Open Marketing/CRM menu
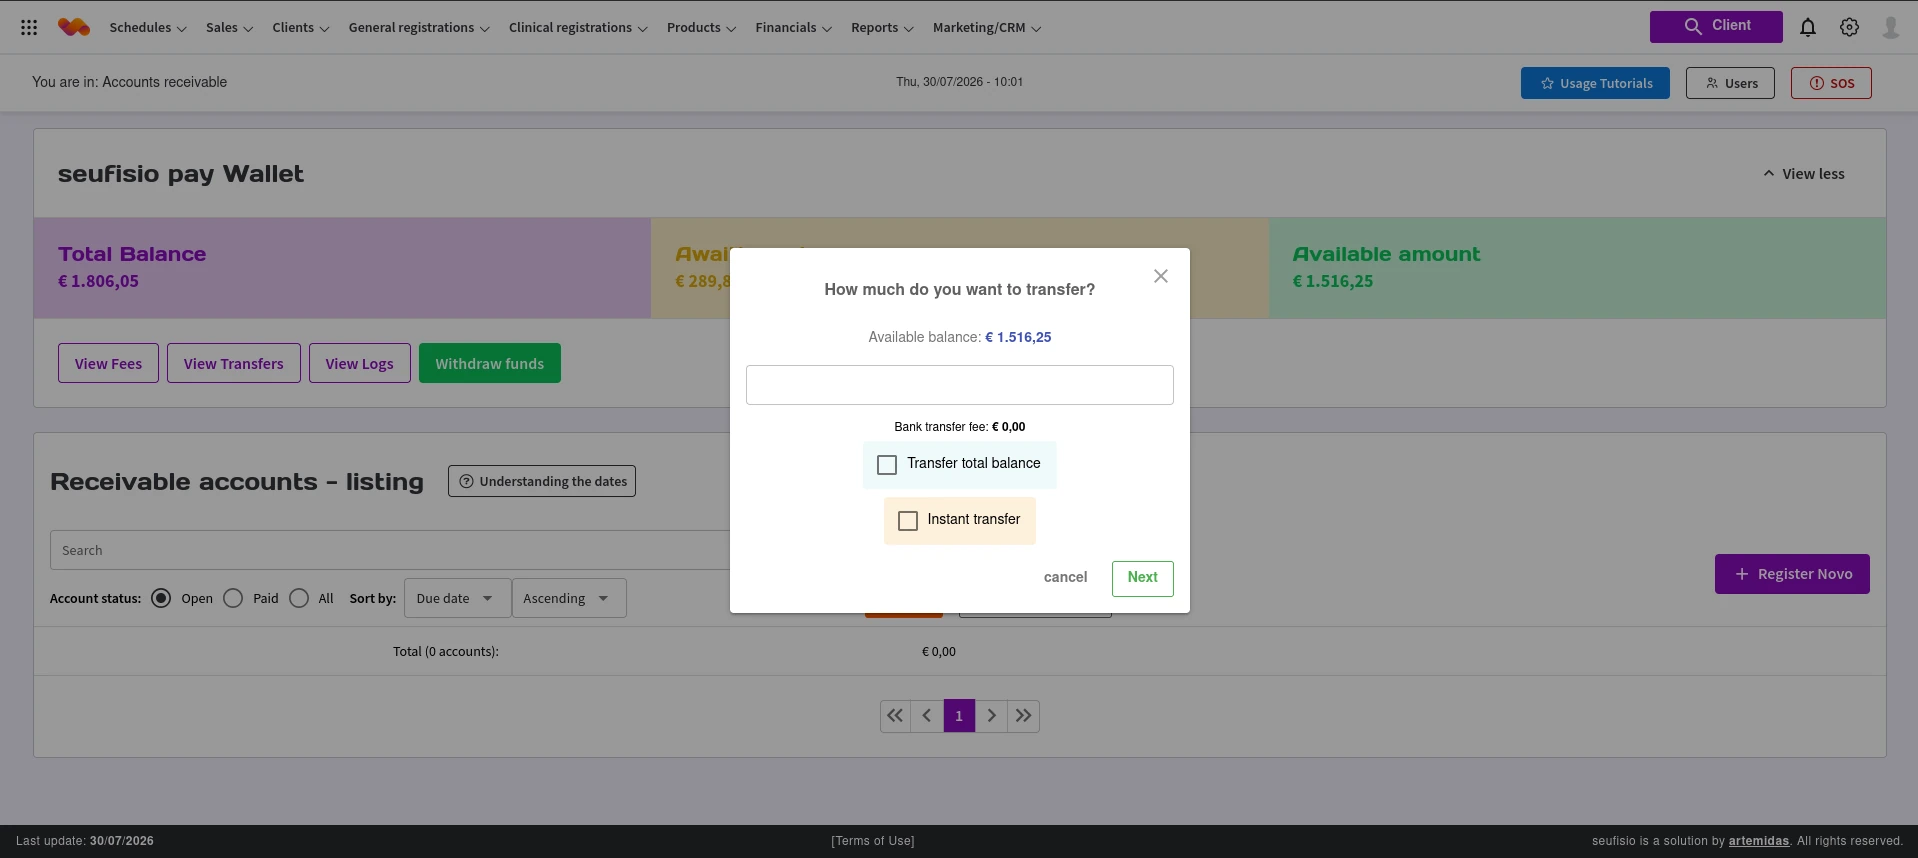Viewport: 1918px width, 858px height. [x=987, y=28]
